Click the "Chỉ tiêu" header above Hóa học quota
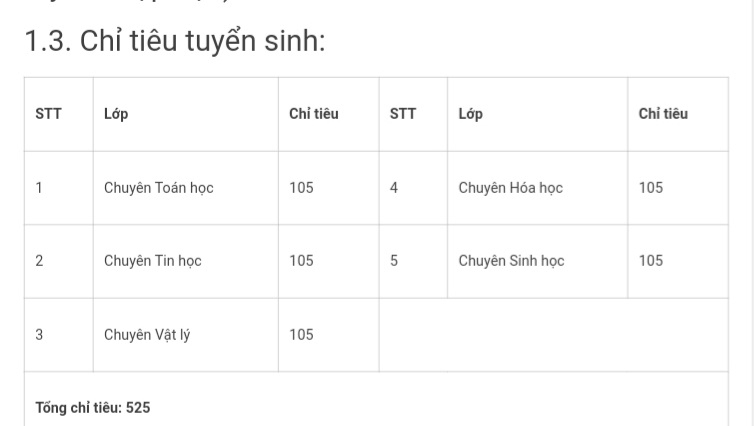This screenshot has width=754, height=426. [x=663, y=114]
